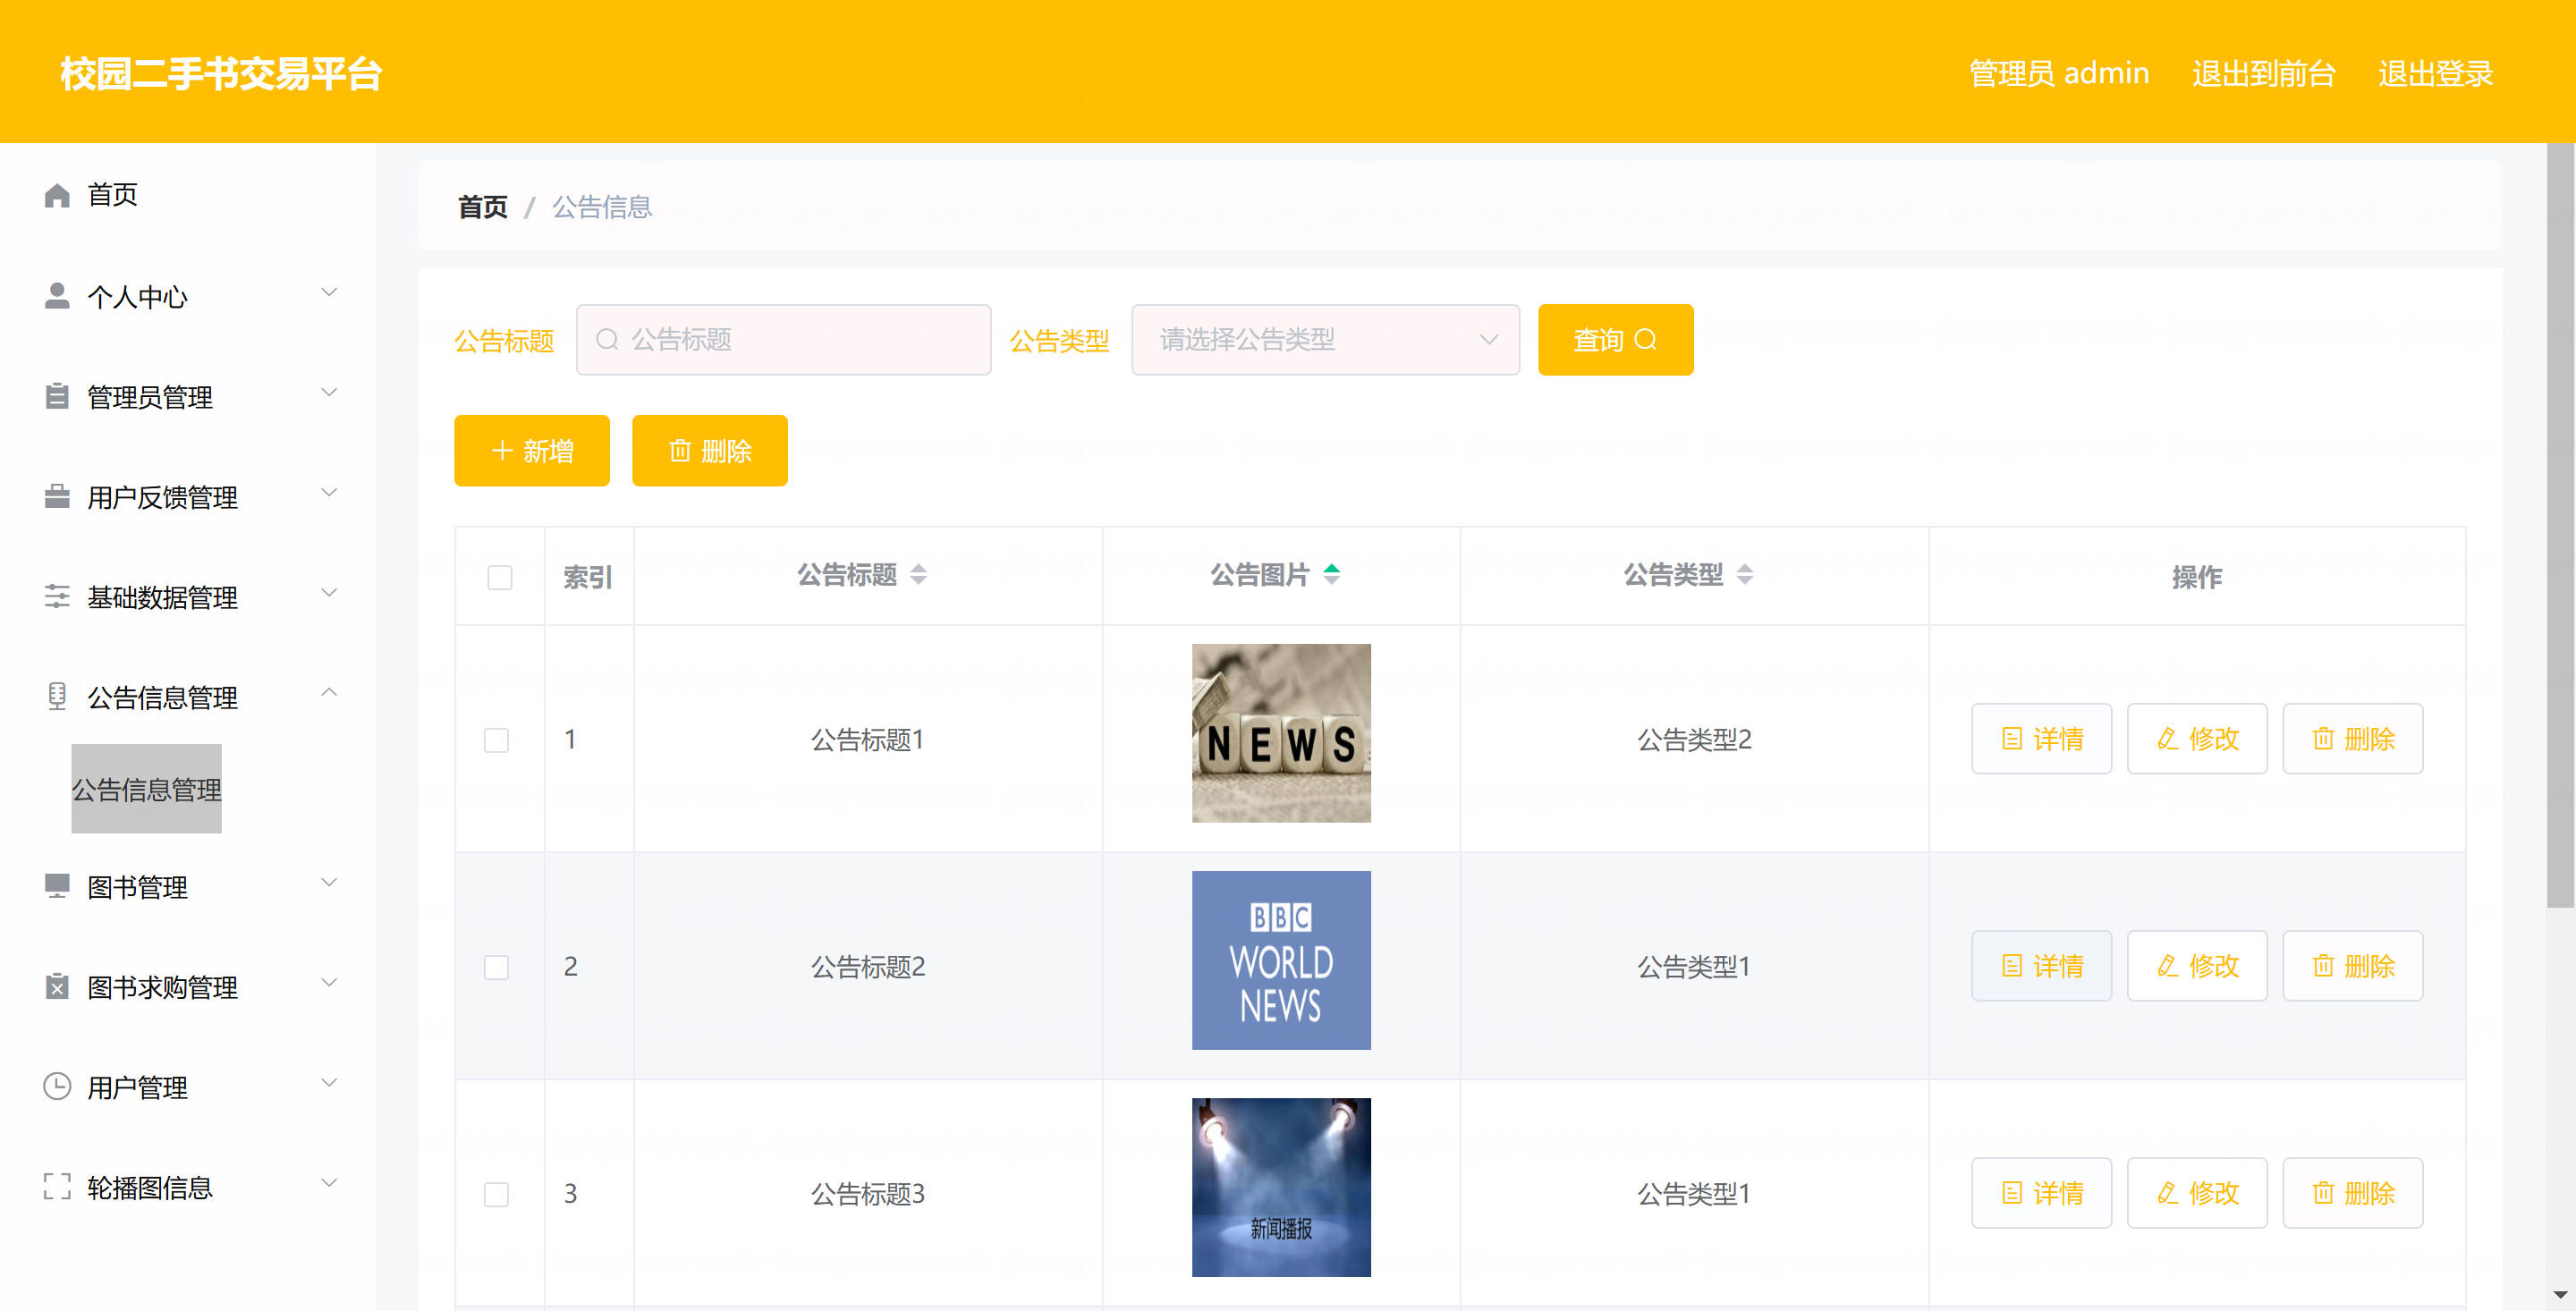This screenshot has height=1311, width=2576.
Task: Open 详情 for 公告标题3
Action: pyautogui.click(x=2041, y=1193)
